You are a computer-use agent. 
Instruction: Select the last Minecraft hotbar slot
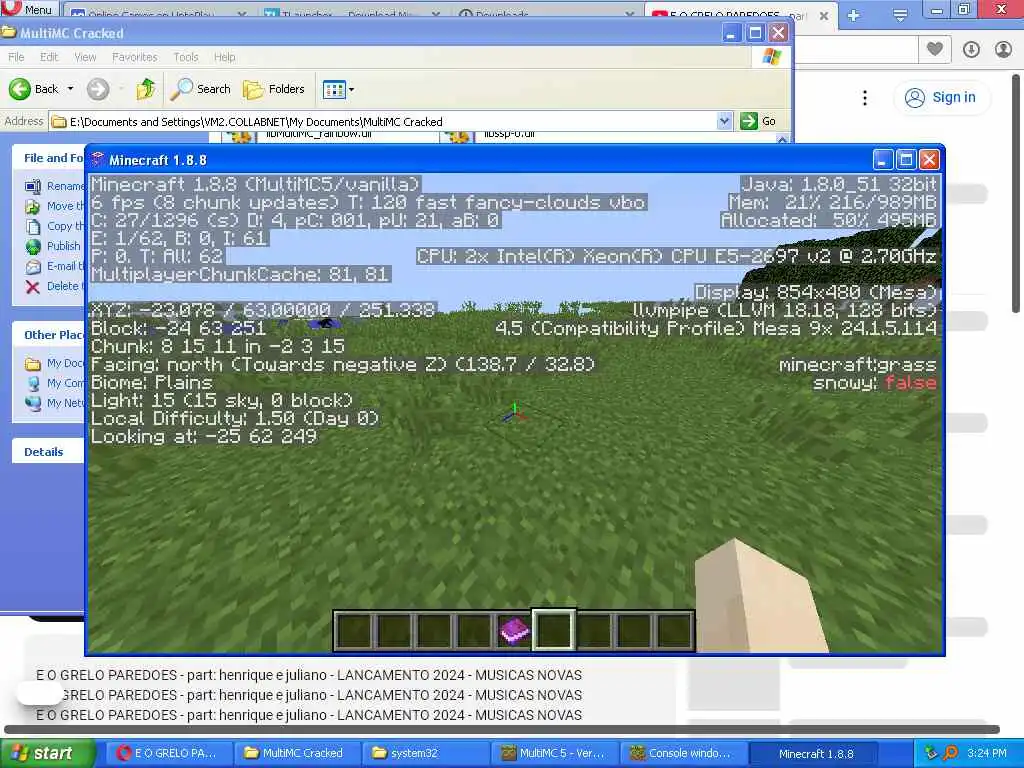pyautogui.click(x=673, y=632)
